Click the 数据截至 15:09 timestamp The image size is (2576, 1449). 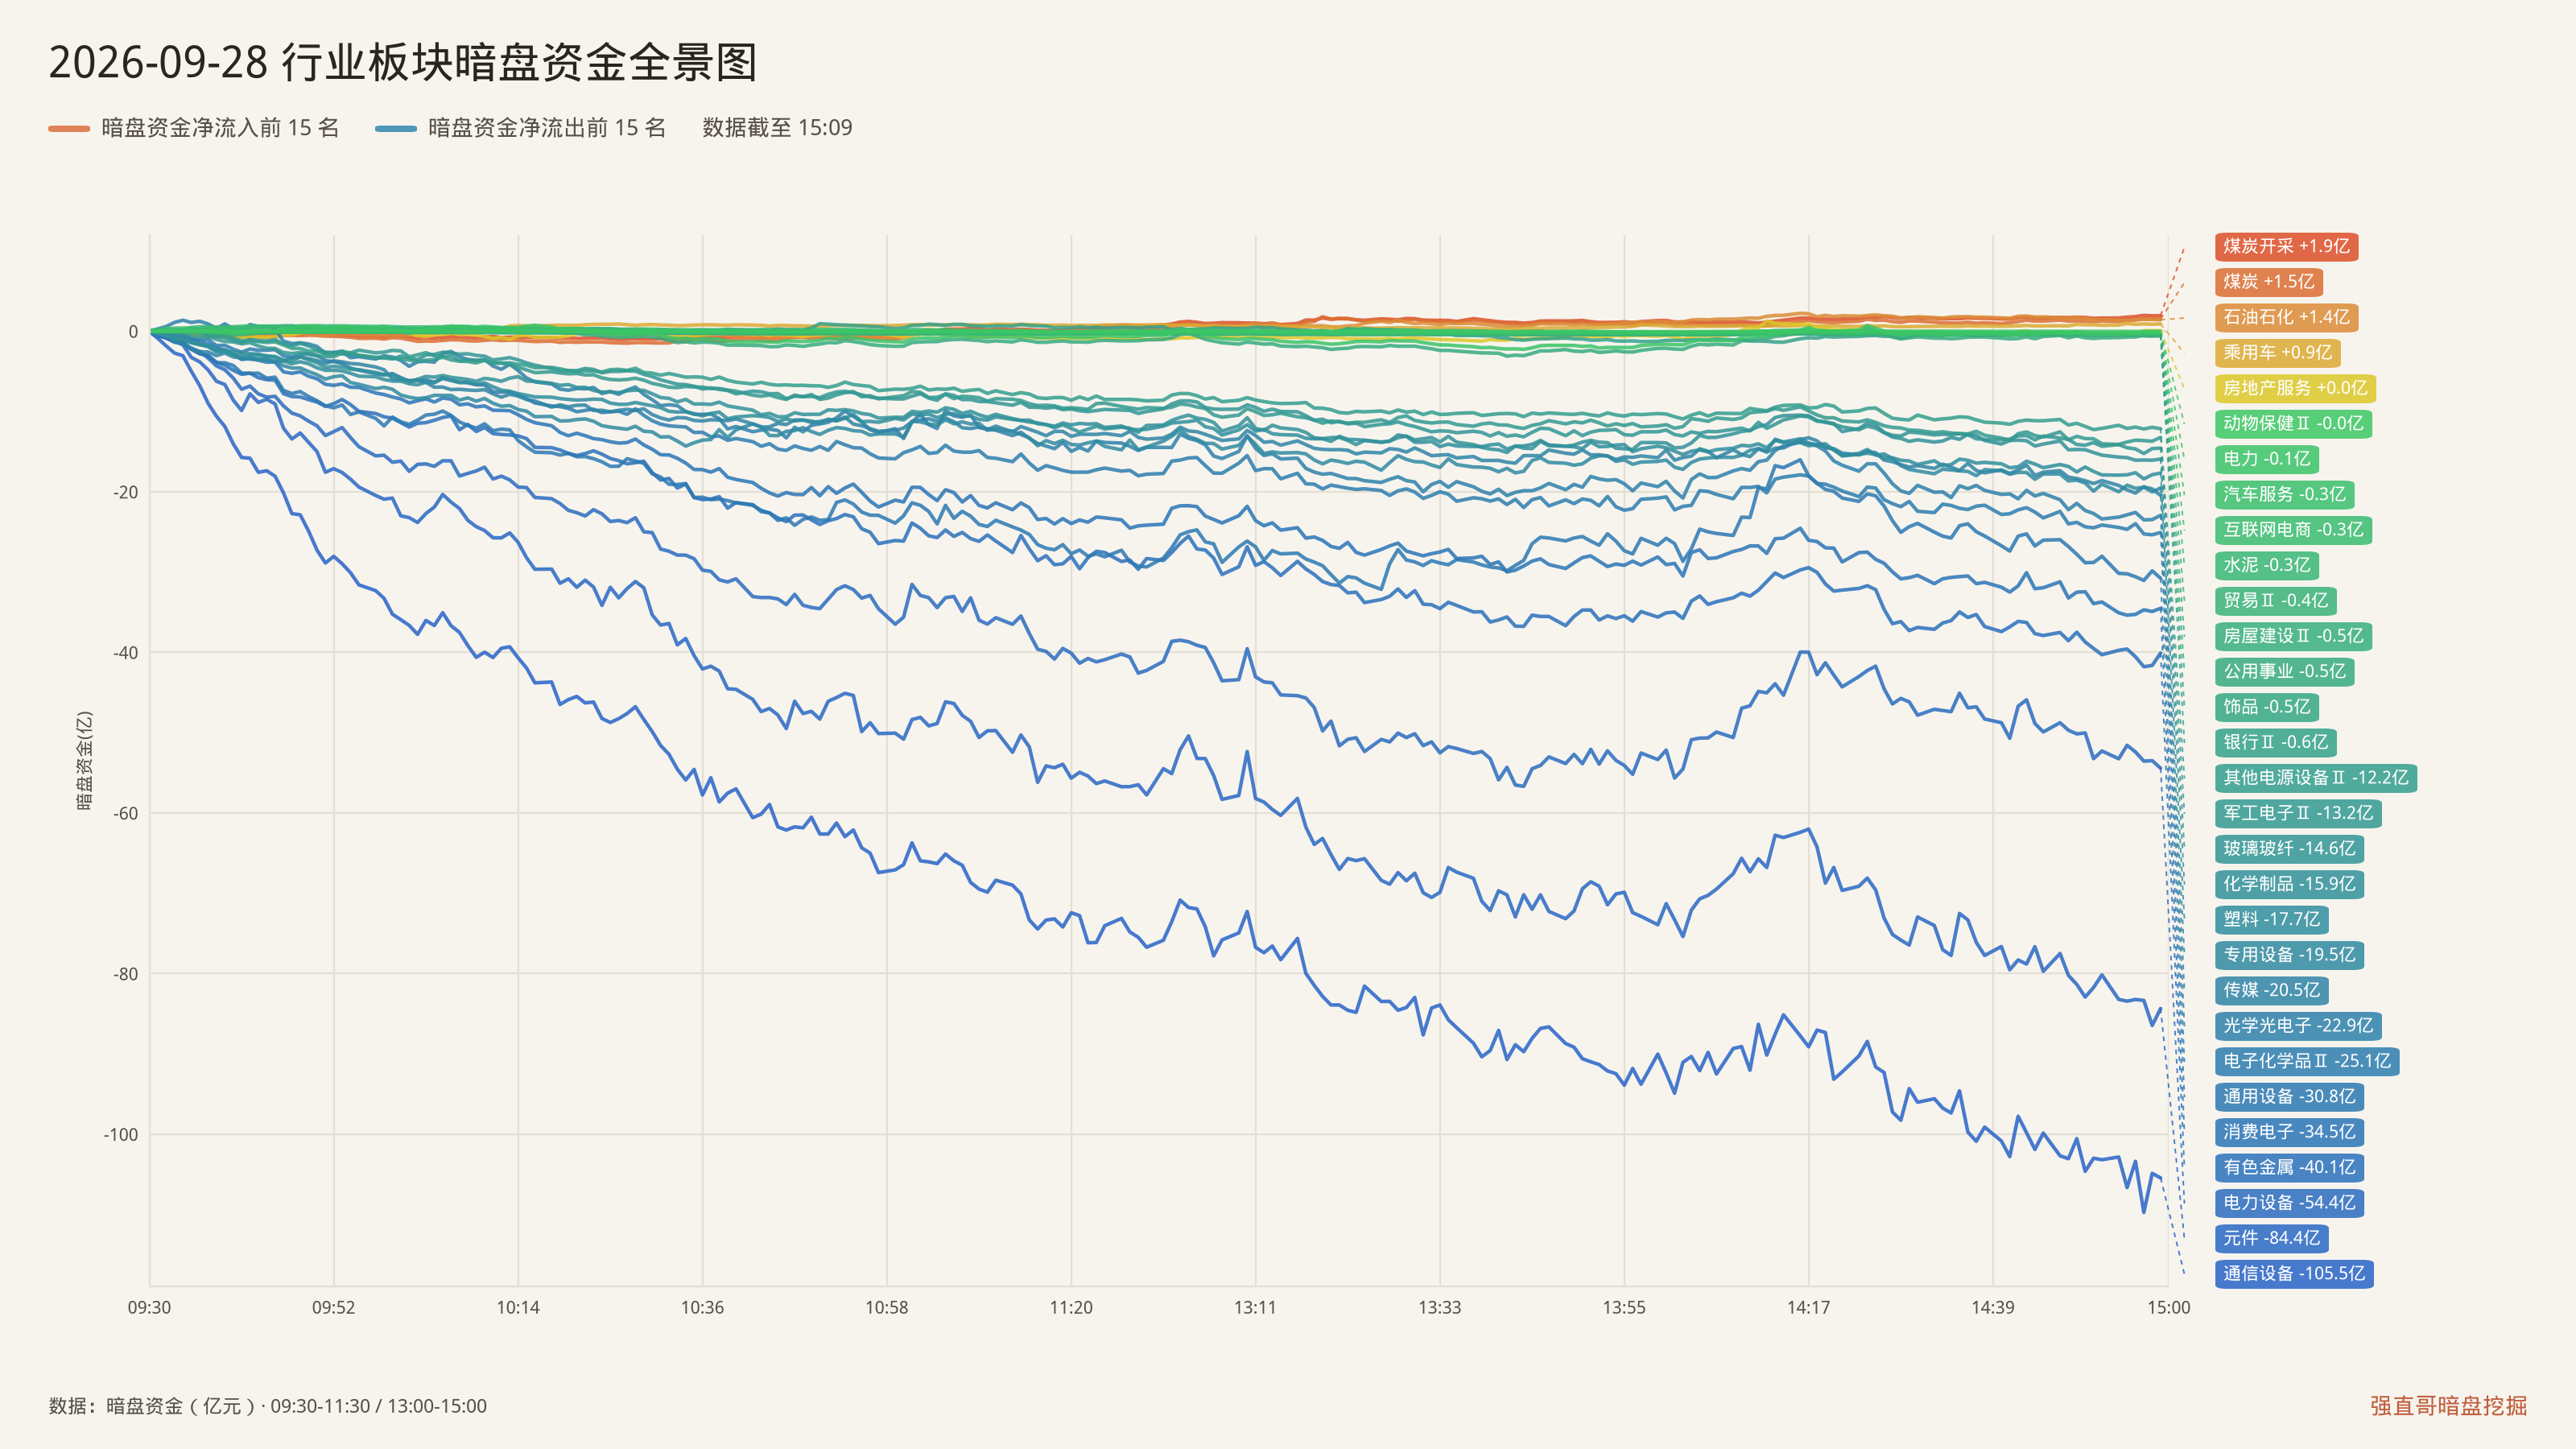pos(777,128)
